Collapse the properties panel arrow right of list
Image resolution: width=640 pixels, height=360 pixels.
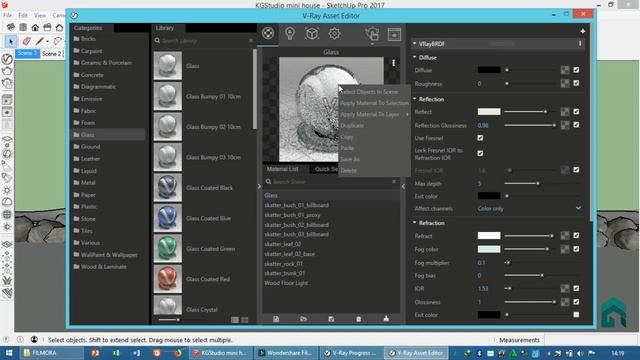[403, 186]
